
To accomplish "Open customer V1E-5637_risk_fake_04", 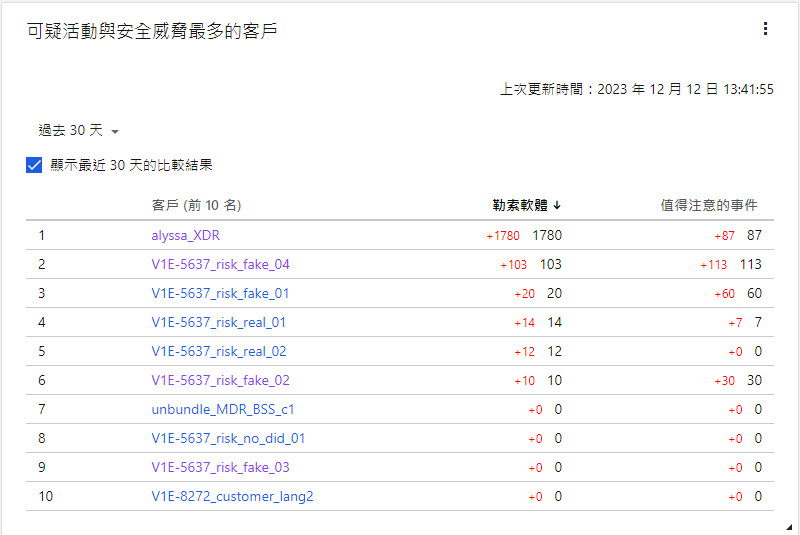I will (x=220, y=264).
